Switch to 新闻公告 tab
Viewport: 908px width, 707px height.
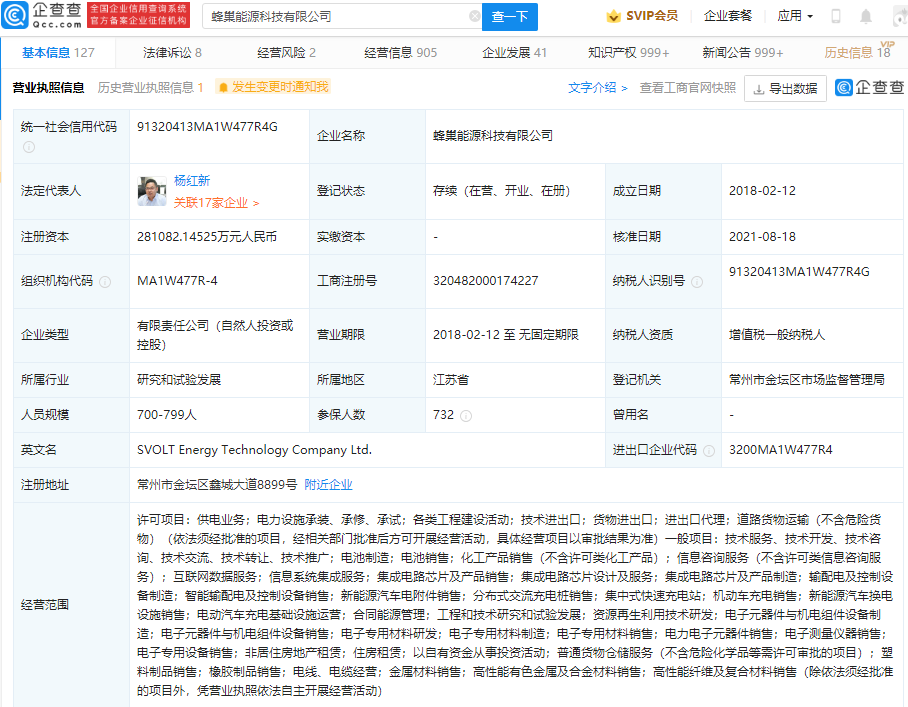(x=742, y=53)
